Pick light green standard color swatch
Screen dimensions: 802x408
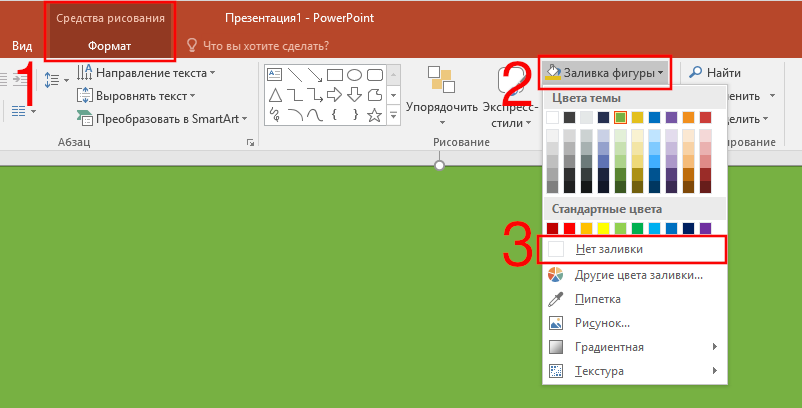620,228
